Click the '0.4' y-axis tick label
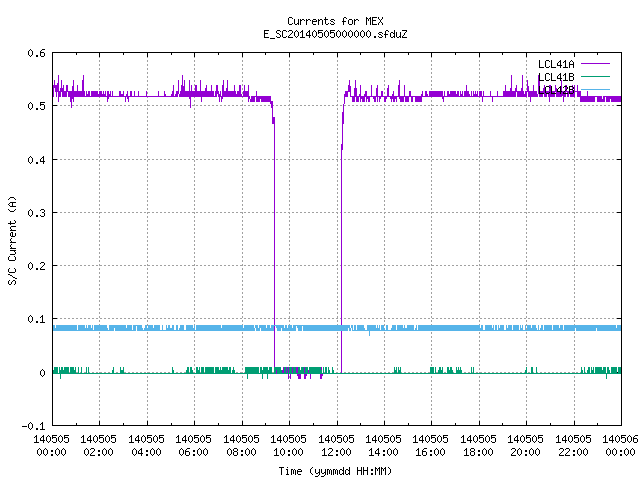 (x=36, y=160)
